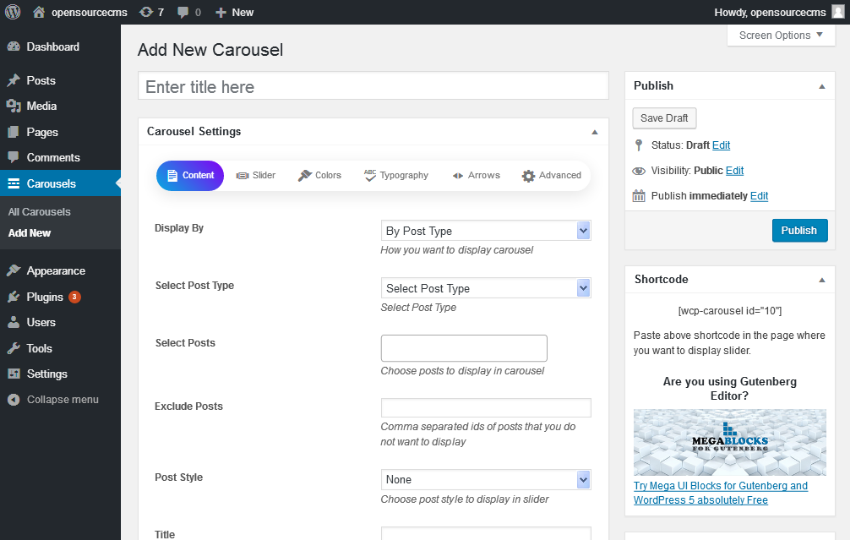This screenshot has width=850, height=540.
Task: Switch to the Content tab
Action: 190,175
